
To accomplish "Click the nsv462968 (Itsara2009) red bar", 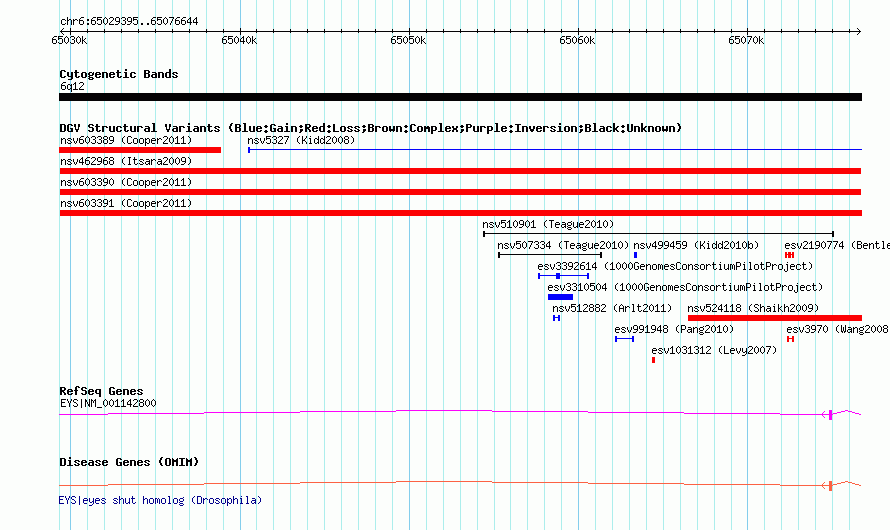I will [460, 171].
